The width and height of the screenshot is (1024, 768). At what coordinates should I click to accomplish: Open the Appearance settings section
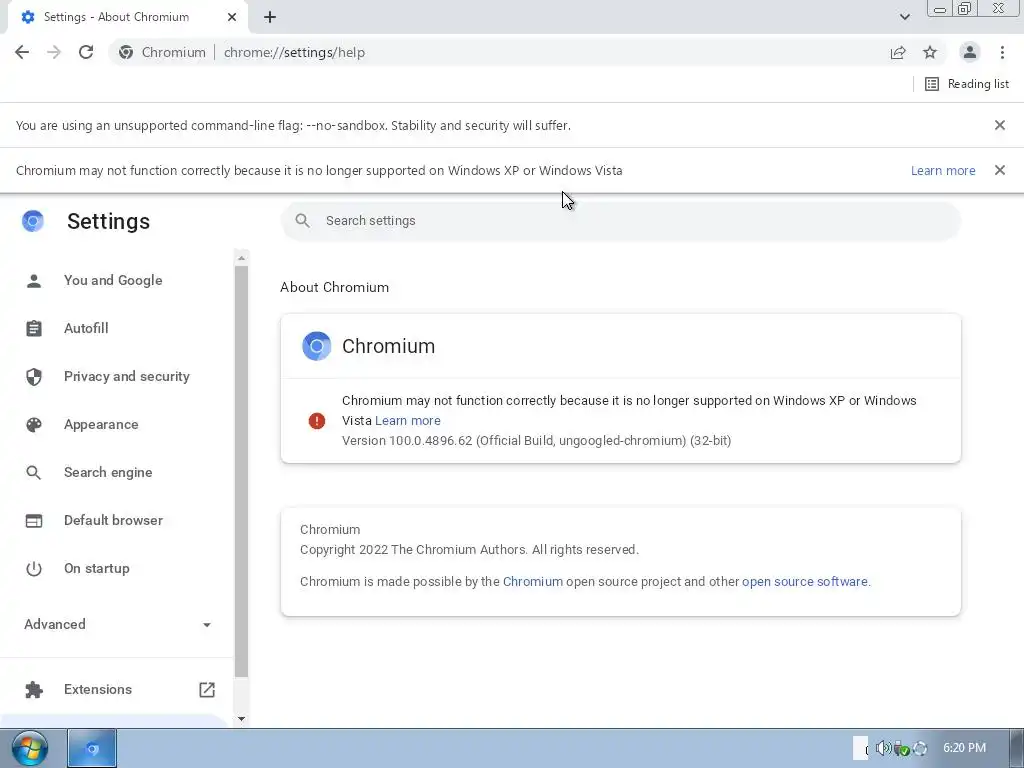coord(101,424)
